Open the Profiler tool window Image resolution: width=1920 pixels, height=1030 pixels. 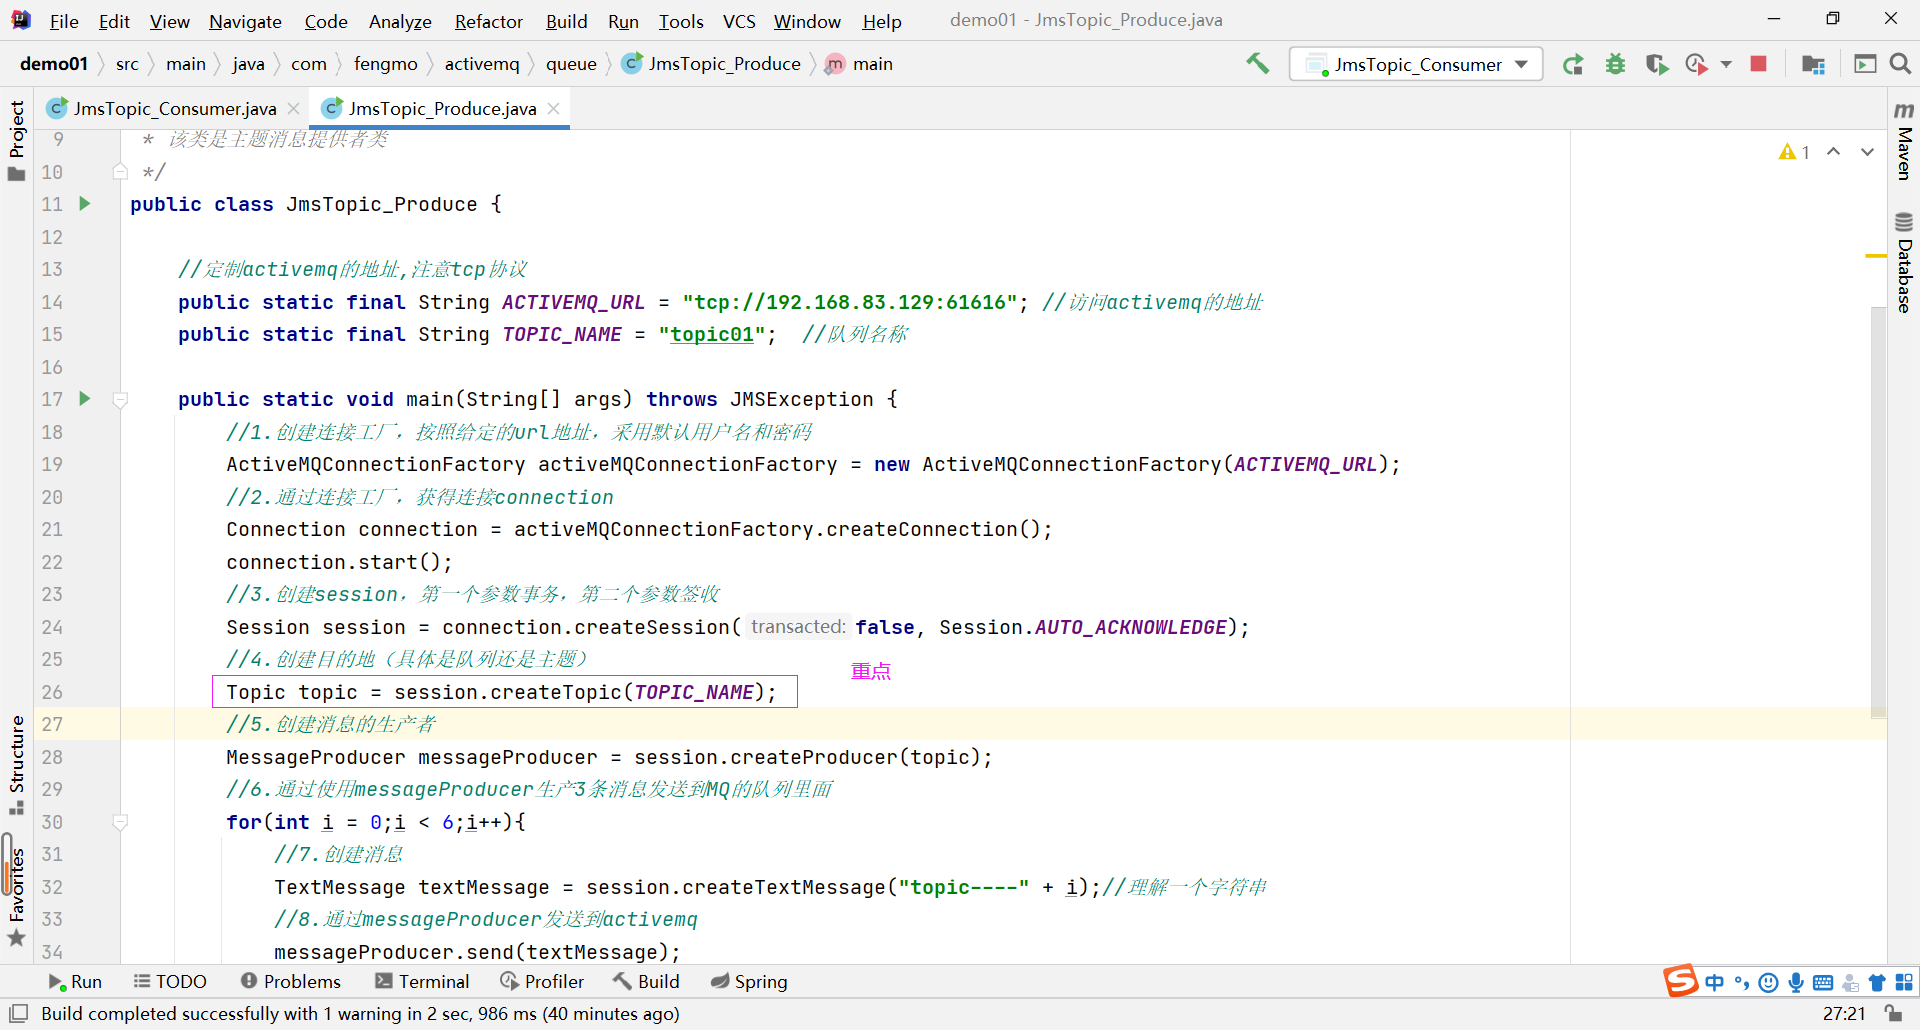[542, 982]
